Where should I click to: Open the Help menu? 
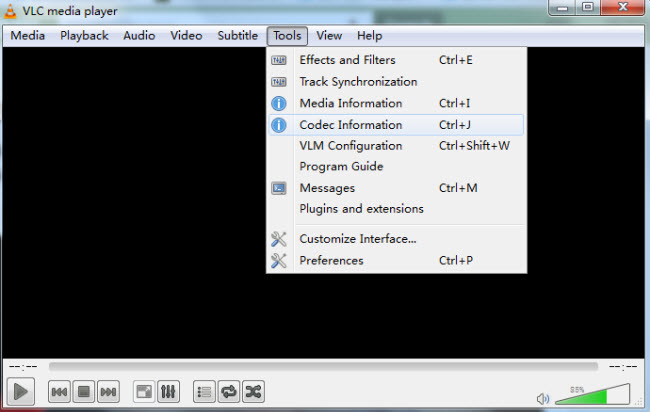pos(369,36)
